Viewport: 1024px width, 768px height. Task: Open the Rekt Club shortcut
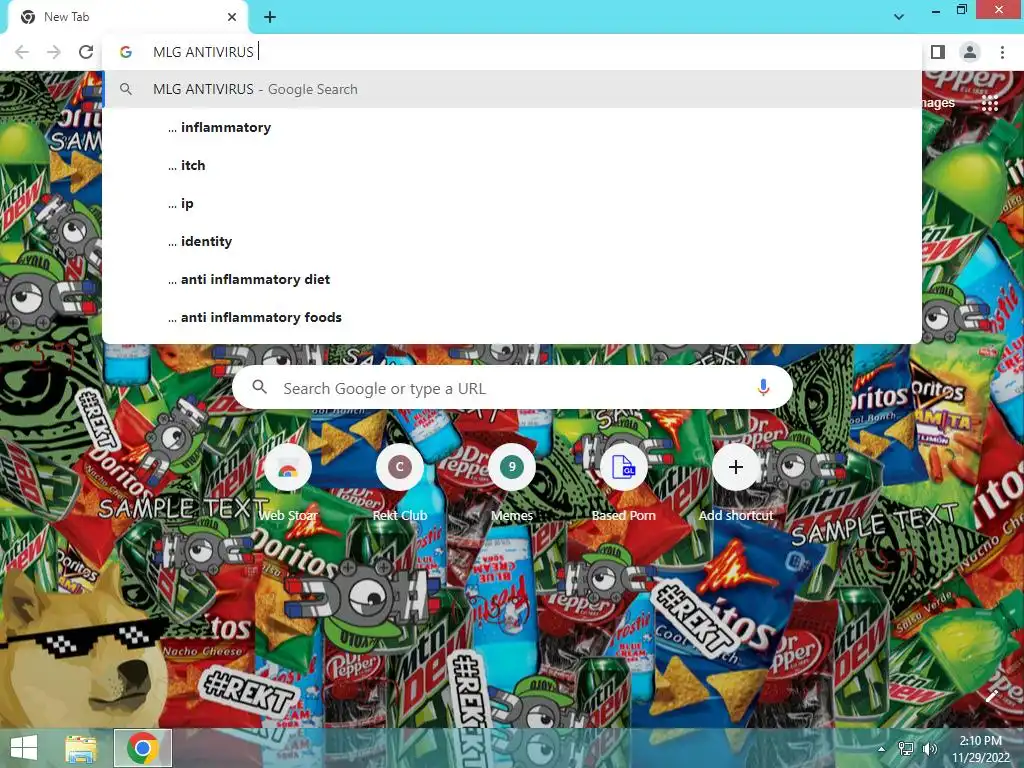click(400, 467)
